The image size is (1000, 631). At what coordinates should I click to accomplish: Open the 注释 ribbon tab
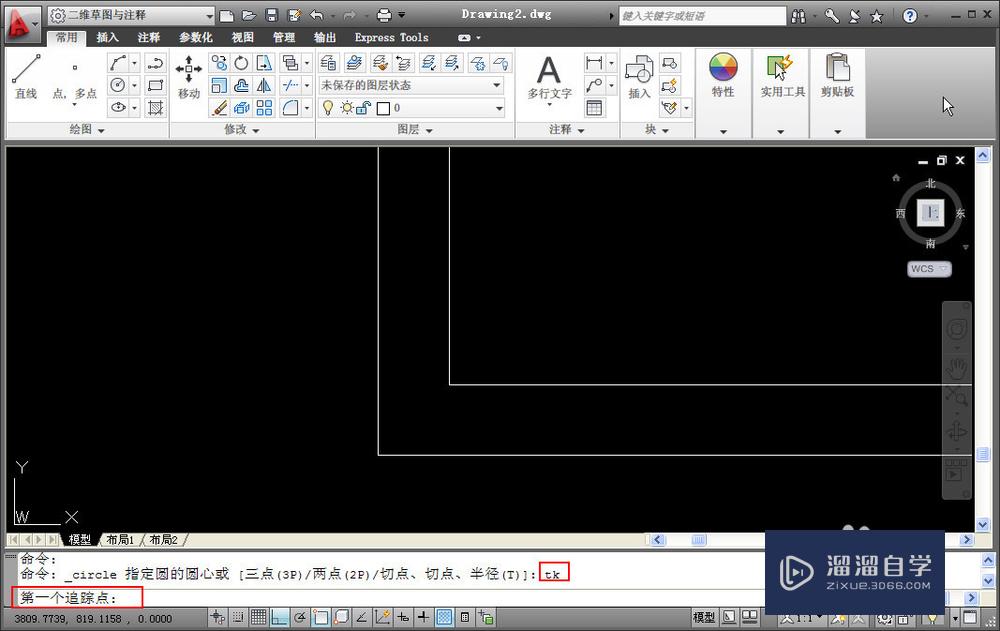pos(149,37)
